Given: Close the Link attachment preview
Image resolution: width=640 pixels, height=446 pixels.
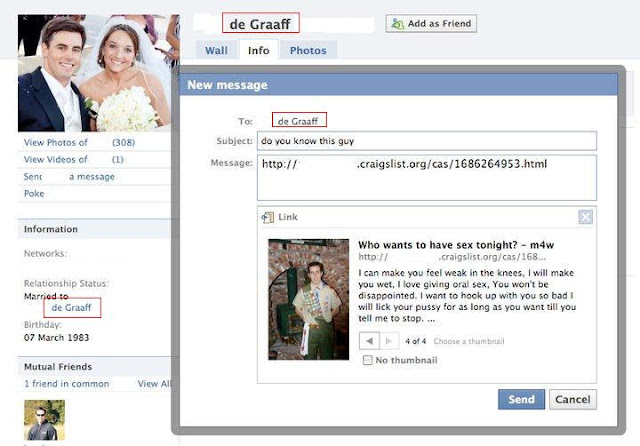Looking at the screenshot, I should pos(586,217).
